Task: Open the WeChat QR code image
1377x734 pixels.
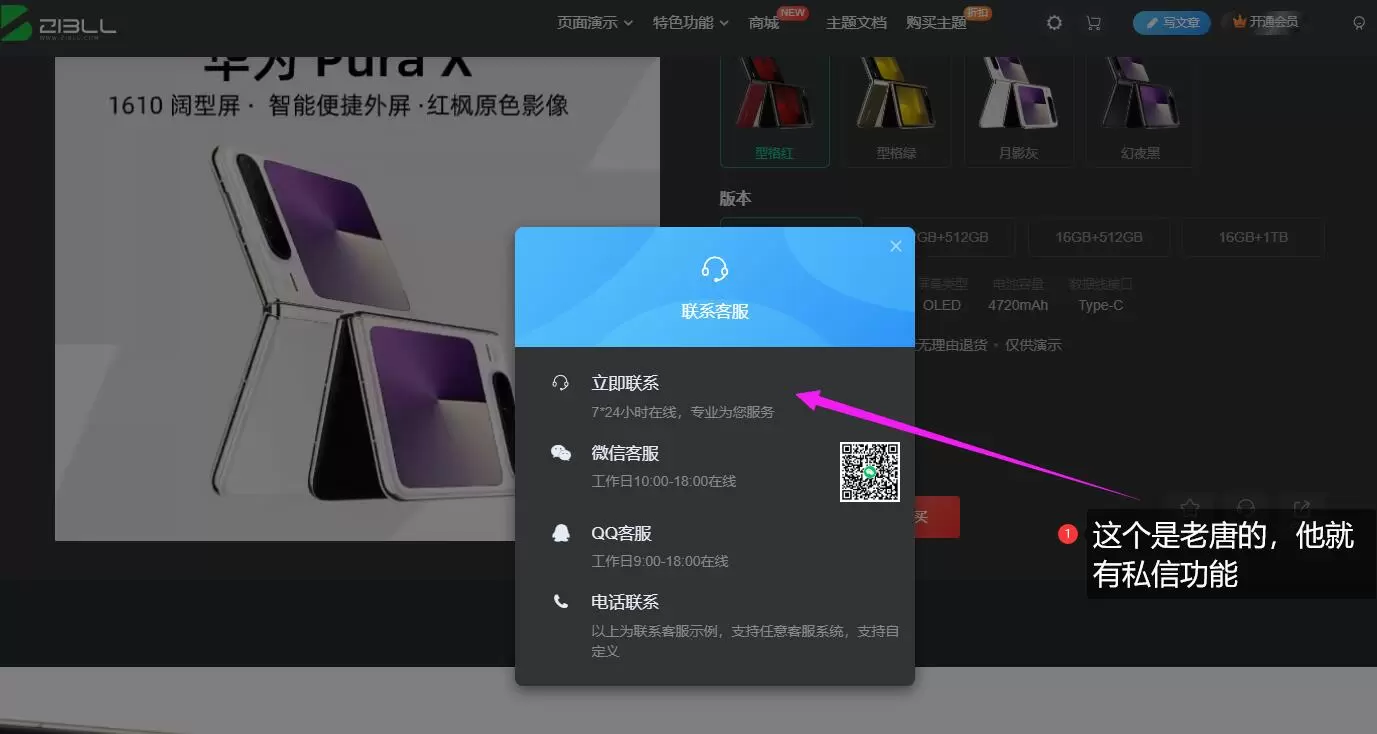Action: pyautogui.click(x=869, y=471)
